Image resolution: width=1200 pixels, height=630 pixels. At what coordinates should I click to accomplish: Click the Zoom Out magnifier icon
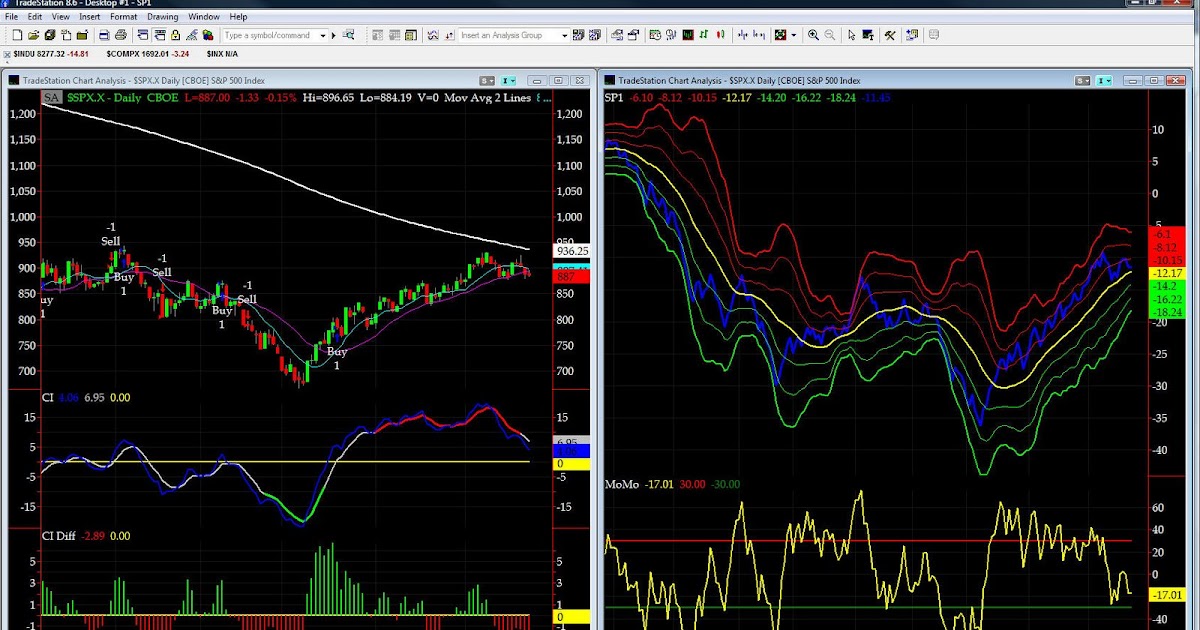point(829,35)
